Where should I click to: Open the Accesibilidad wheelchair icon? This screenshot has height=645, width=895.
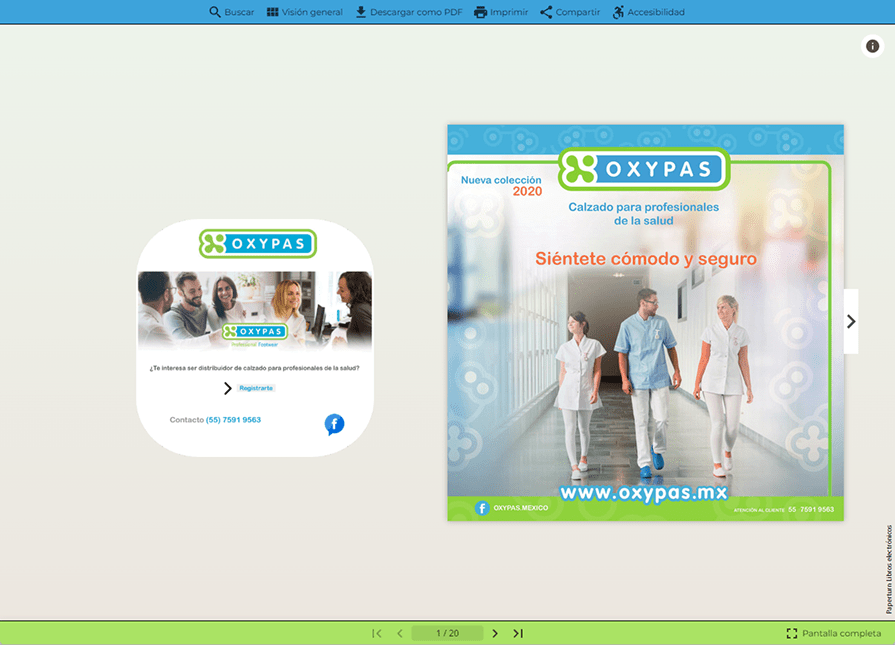point(618,12)
